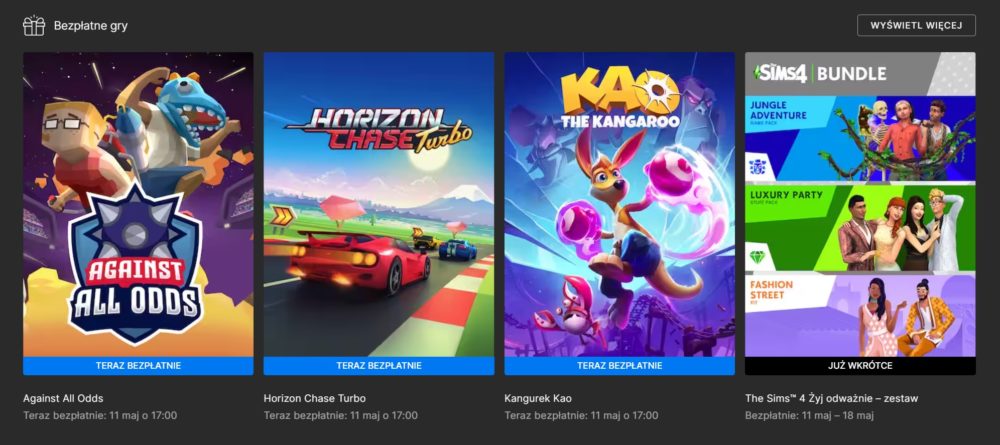Screen dimensions: 1000x445
Task: Click the green diamond Luxury Party pack icon
Action: pos(760,256)
